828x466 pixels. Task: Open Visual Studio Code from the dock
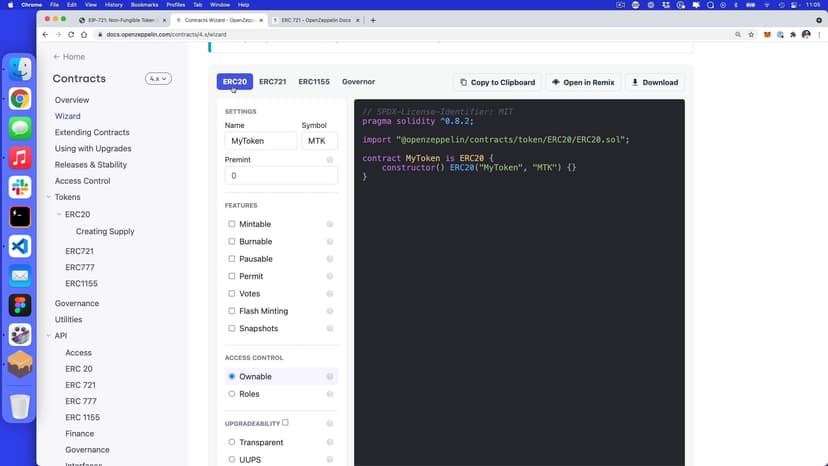[20, 246]
